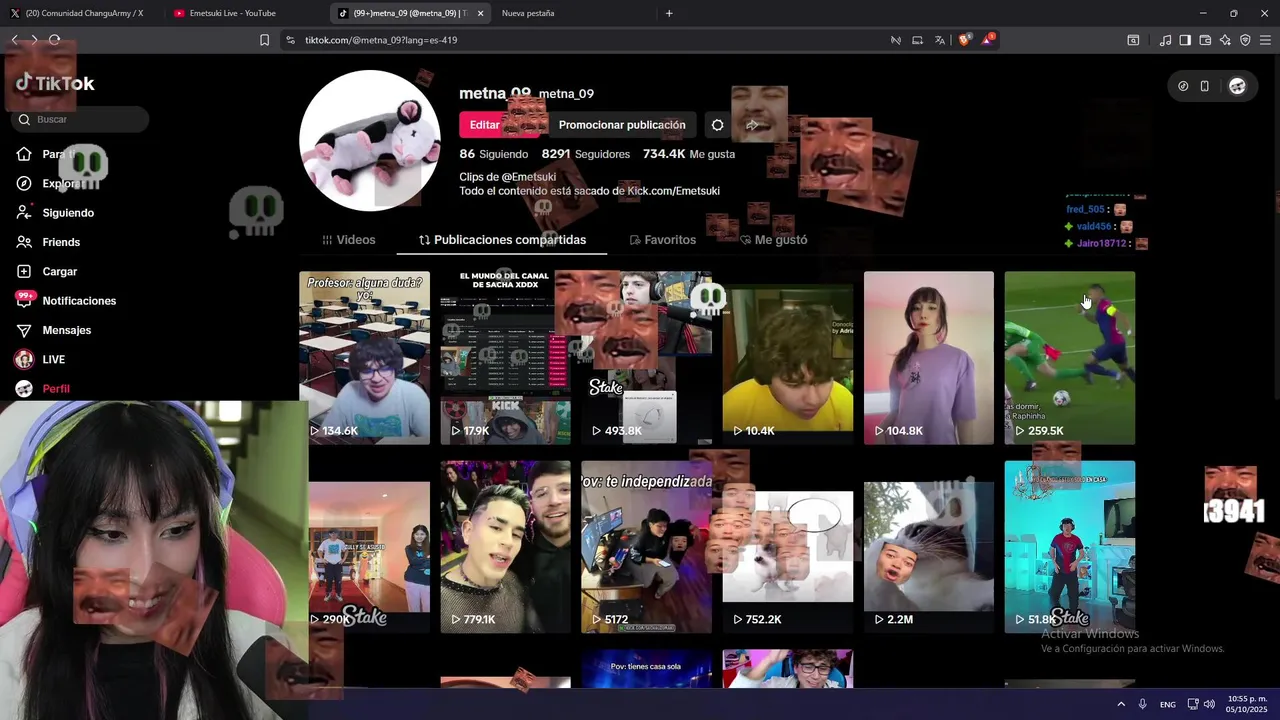Screen dimensions: 1280x720
Task: Open the account avatar menu top right
Action: [1237, 86]
